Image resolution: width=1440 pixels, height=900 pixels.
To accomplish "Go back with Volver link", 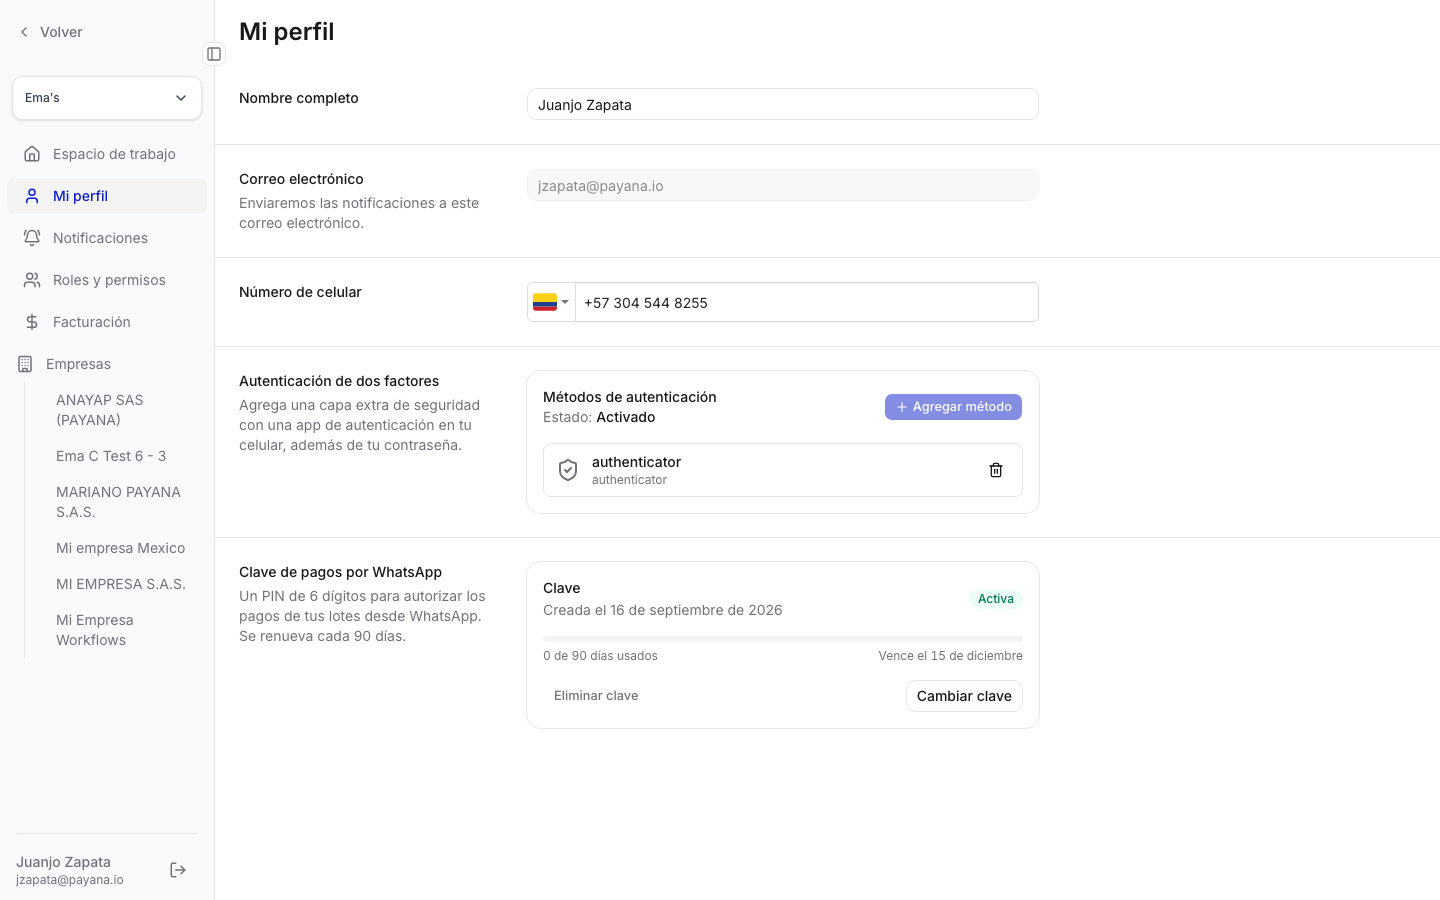I will point(51,32).
